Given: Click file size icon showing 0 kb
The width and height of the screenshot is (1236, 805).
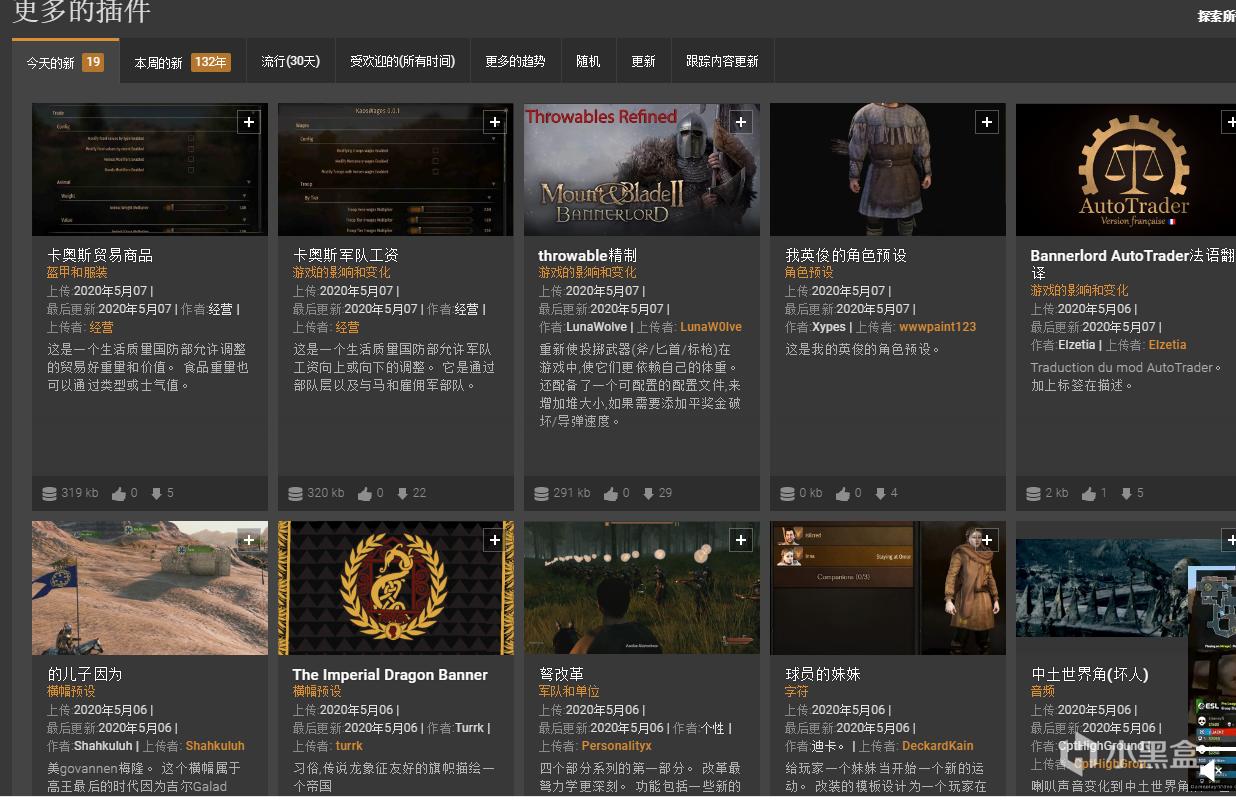Looking at the screenshot, I should coord(787,493).
